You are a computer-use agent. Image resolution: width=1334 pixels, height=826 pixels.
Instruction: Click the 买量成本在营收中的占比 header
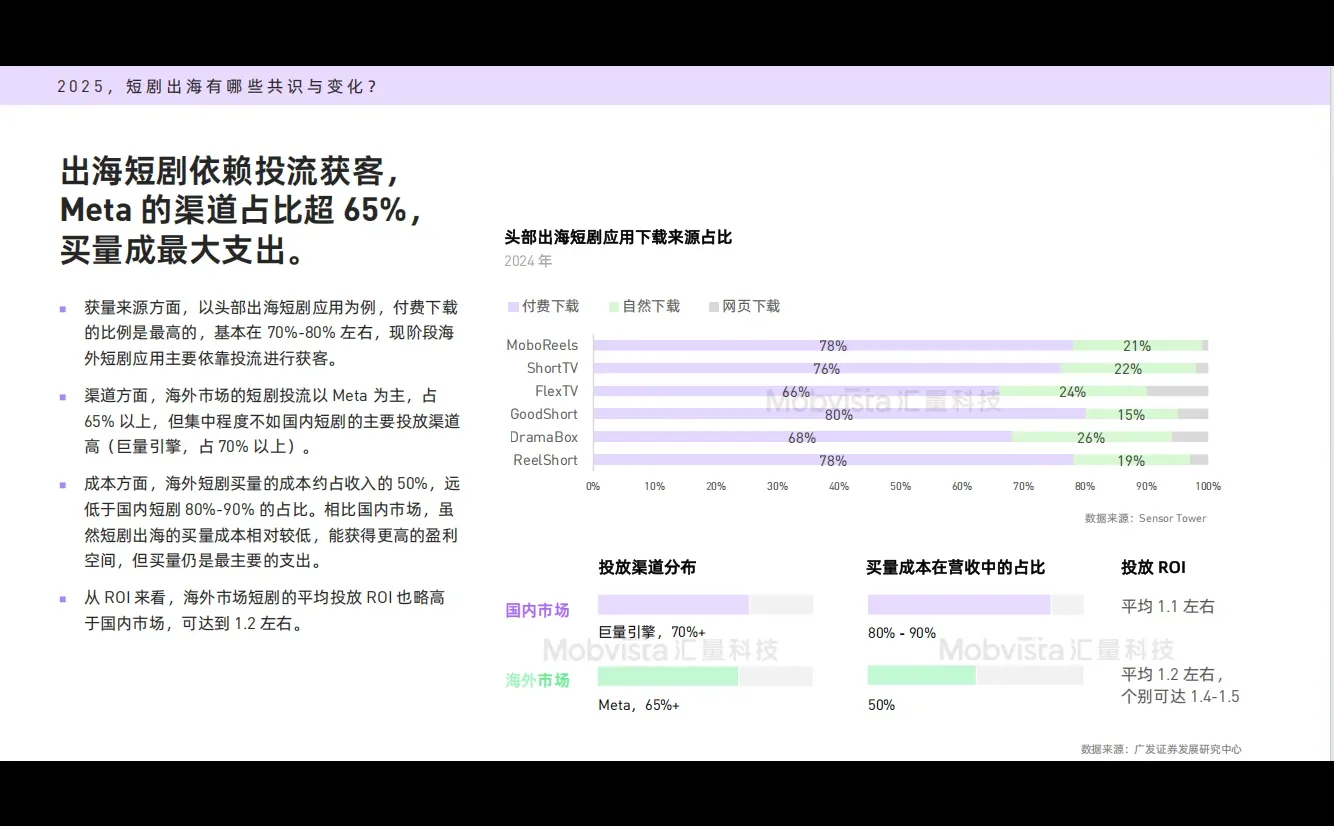click(x=956, y=567)
